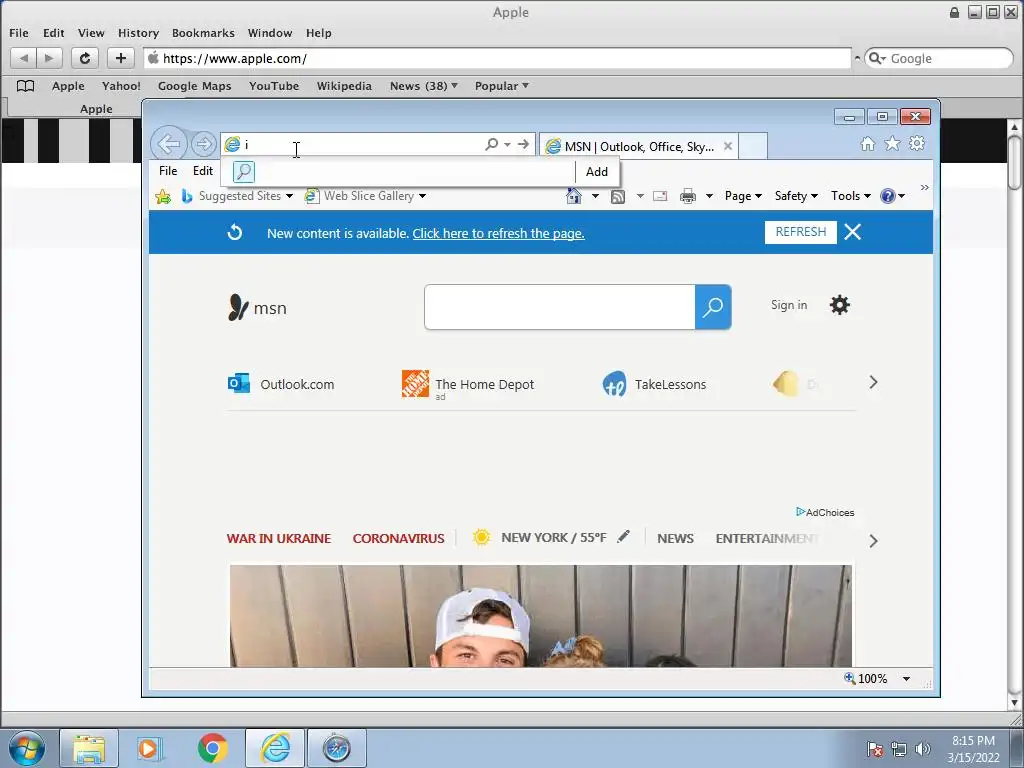The height and width of the screenshot is (768, 1024).
Task: Click the IE address bar go arrow
Action: point(523,144)
